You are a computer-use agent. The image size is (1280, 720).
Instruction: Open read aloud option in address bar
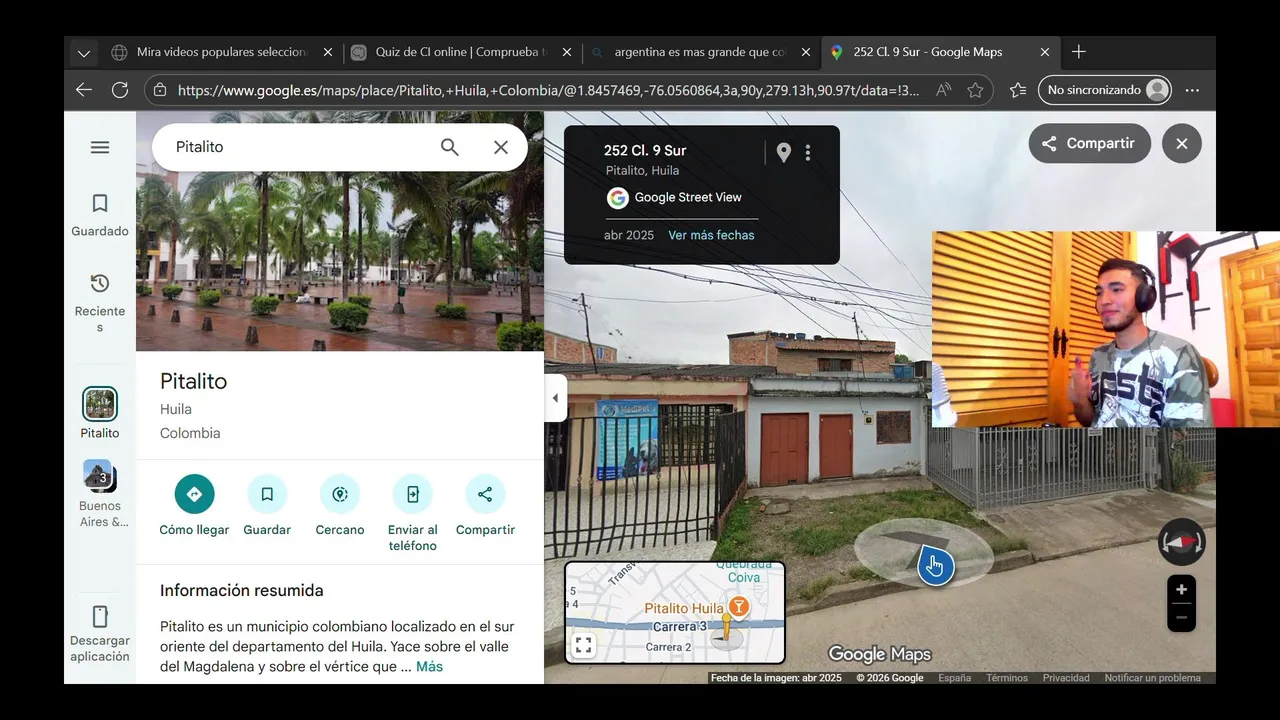943,90
